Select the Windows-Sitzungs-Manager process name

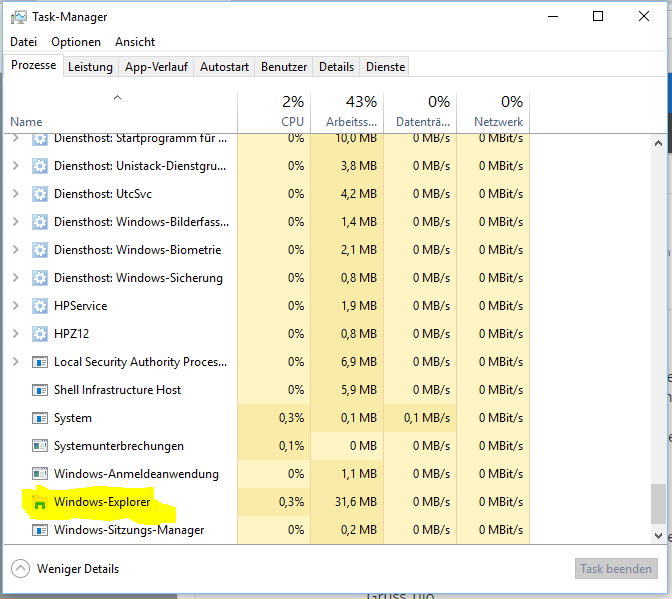point(129,530)
